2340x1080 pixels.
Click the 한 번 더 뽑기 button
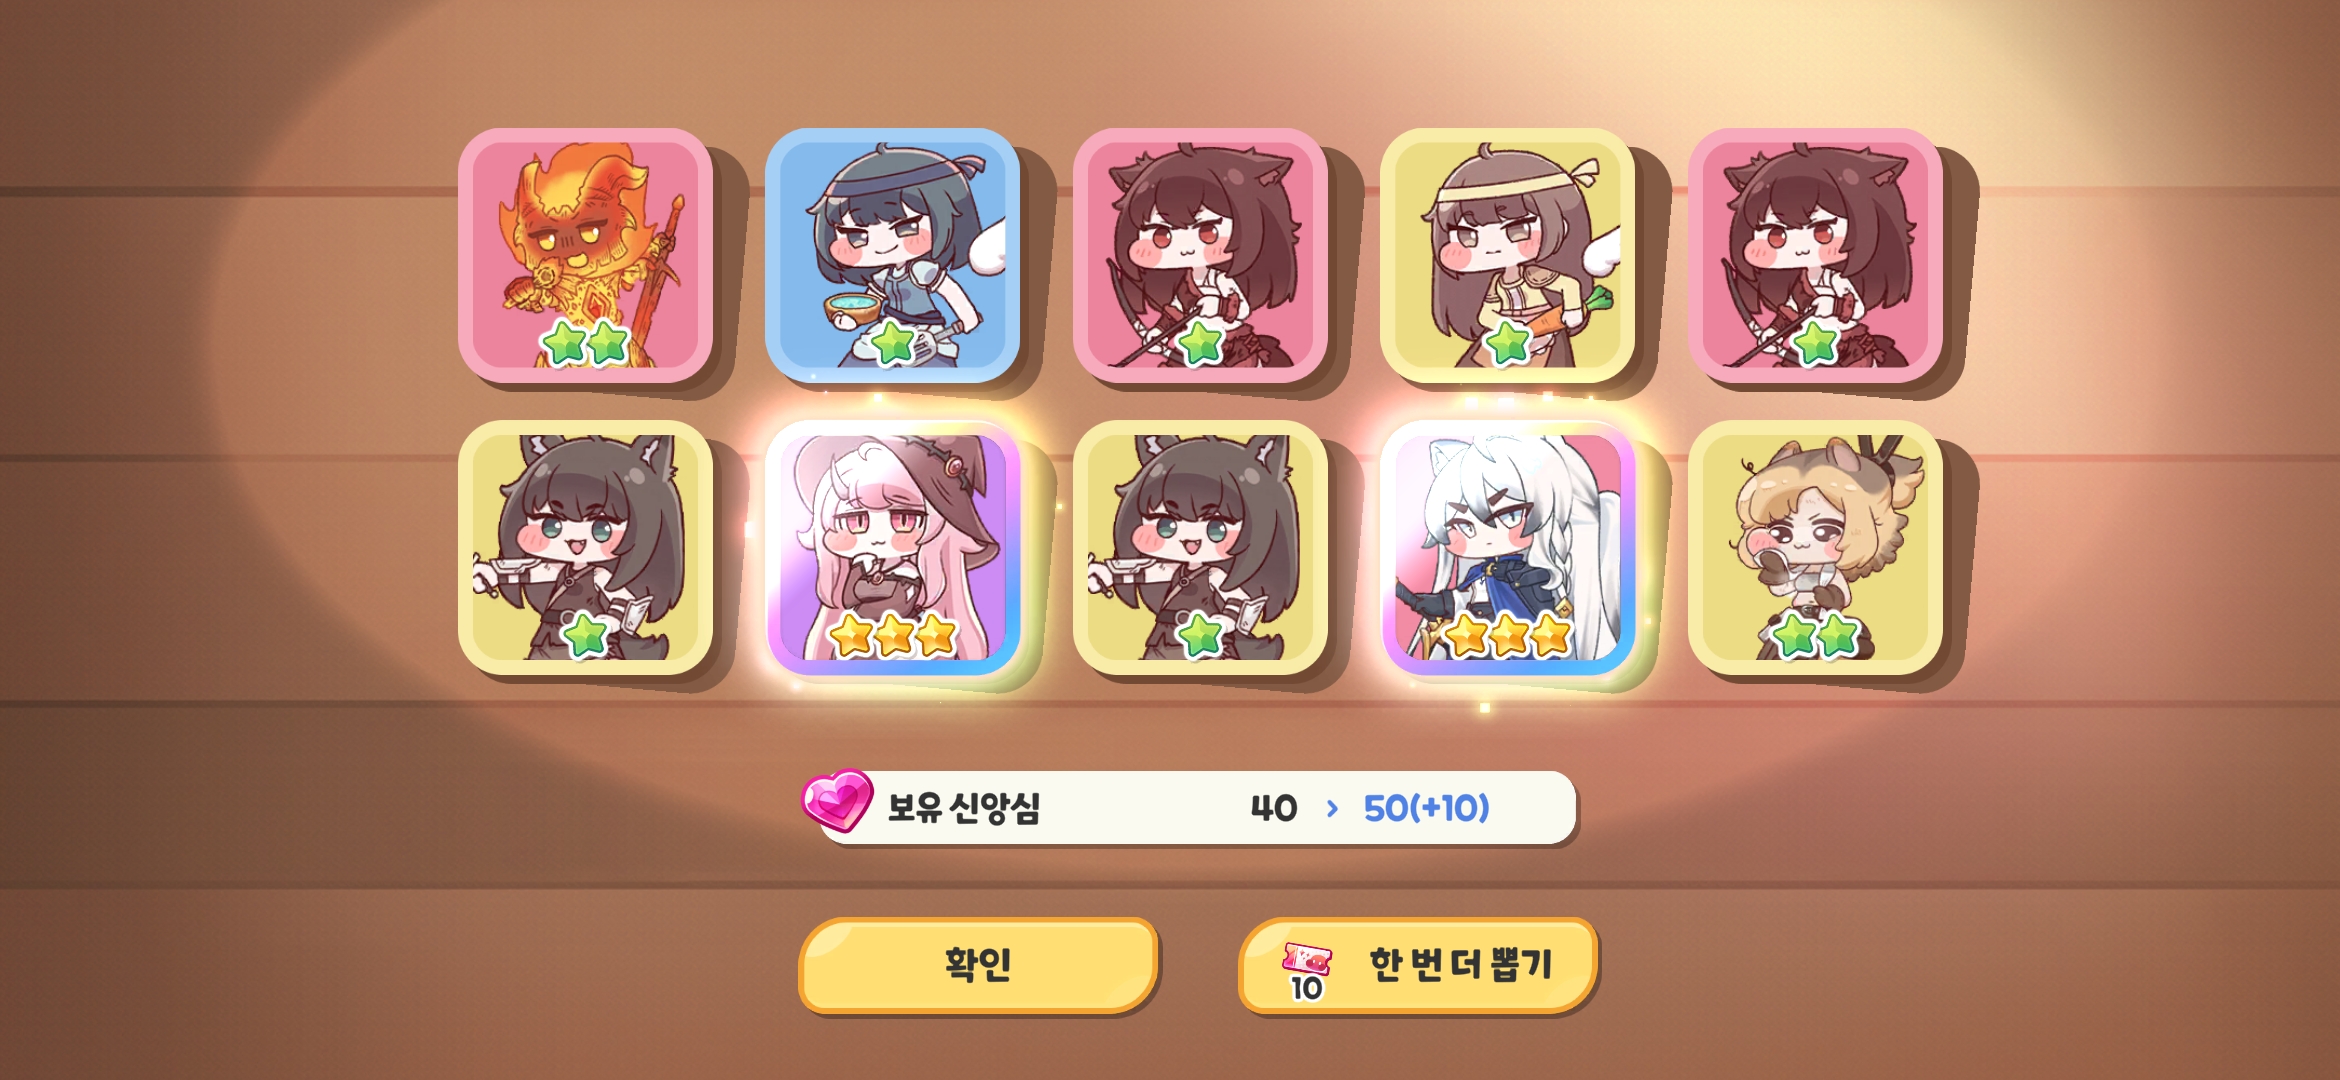(1418, 965)
